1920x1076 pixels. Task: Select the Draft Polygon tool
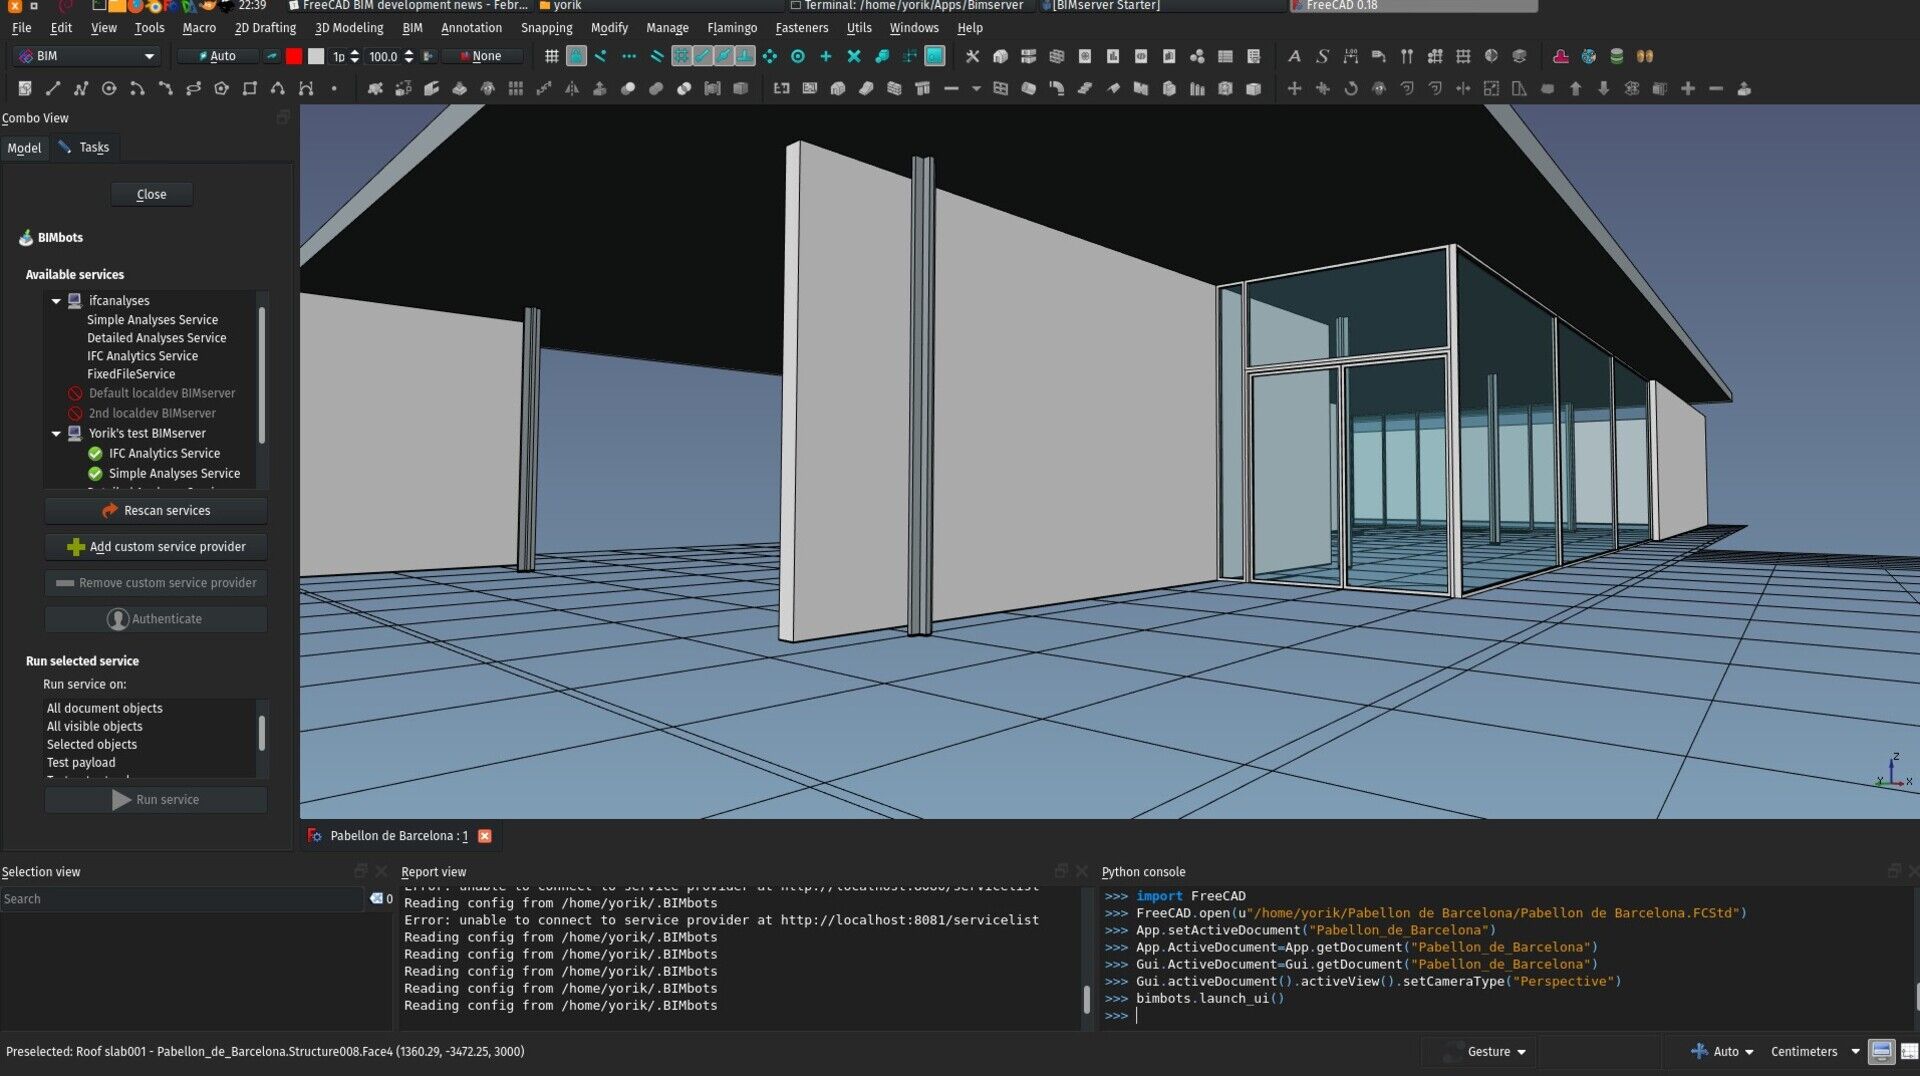[x=221, y=89]
